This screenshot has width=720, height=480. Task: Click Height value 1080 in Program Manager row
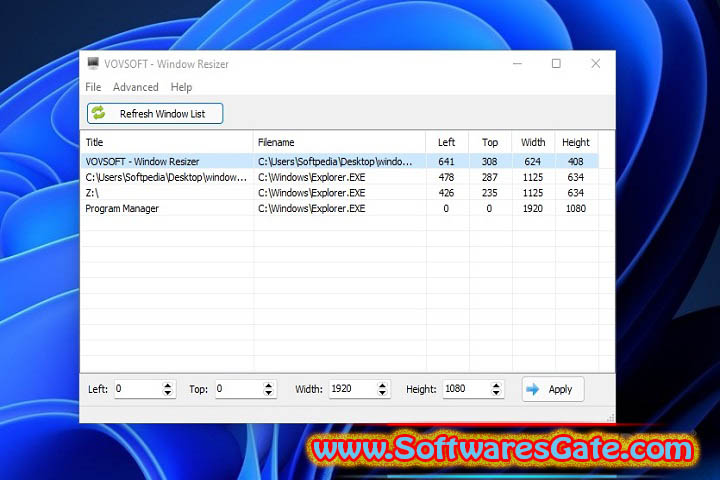coord(576,209)
